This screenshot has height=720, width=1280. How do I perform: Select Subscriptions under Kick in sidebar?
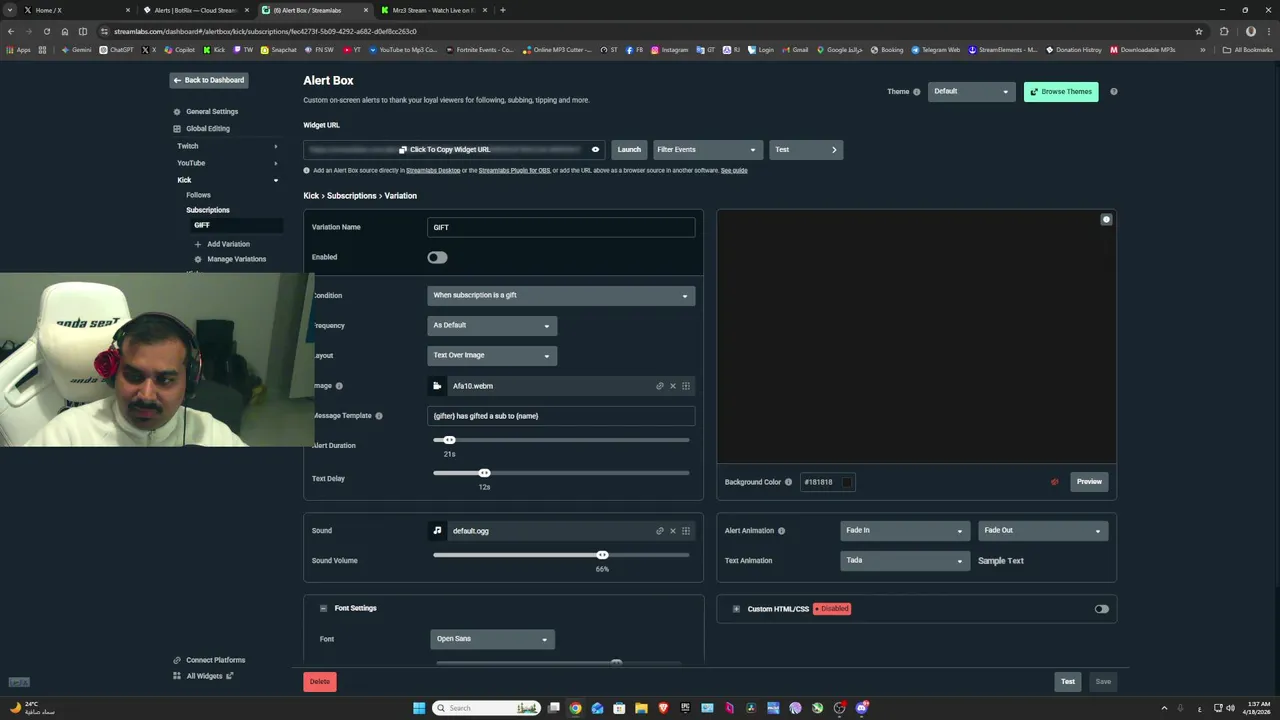208,210
